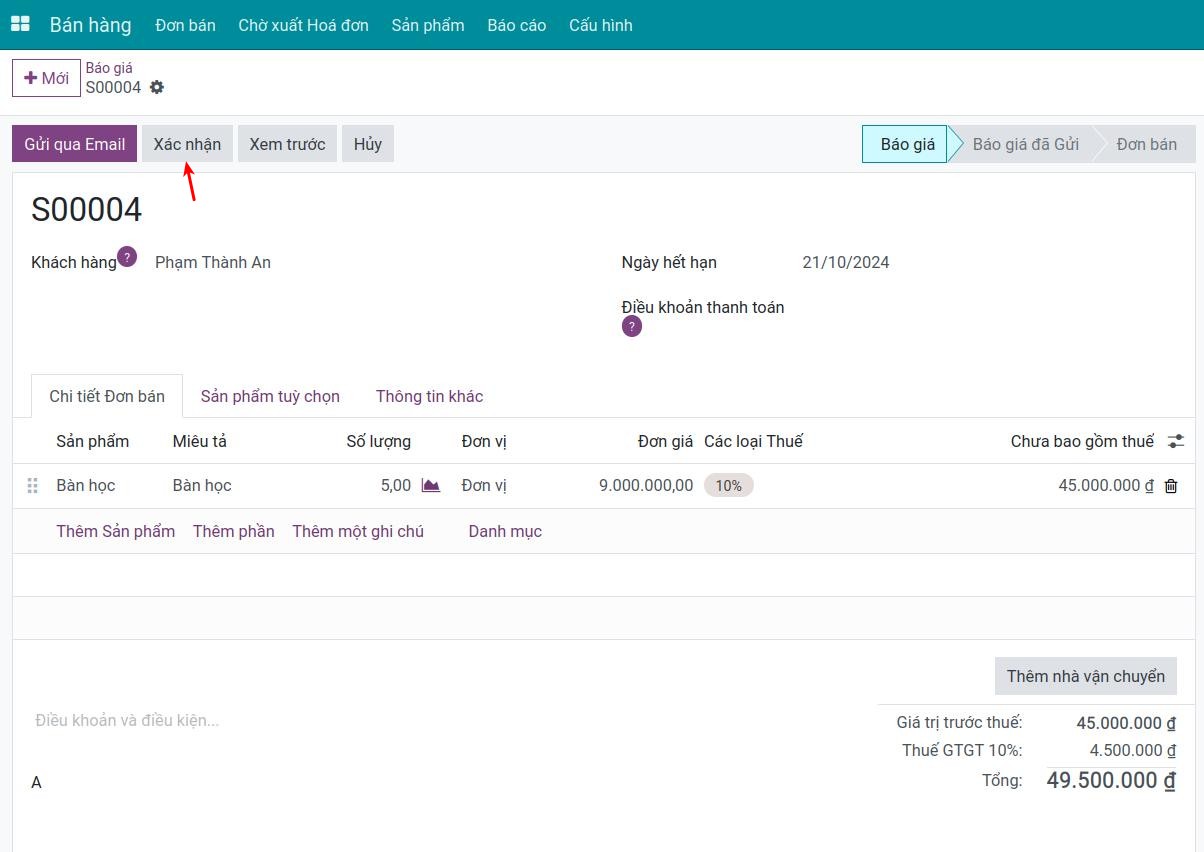Open the Danh mục catalog link

click(x=505, y=531)
